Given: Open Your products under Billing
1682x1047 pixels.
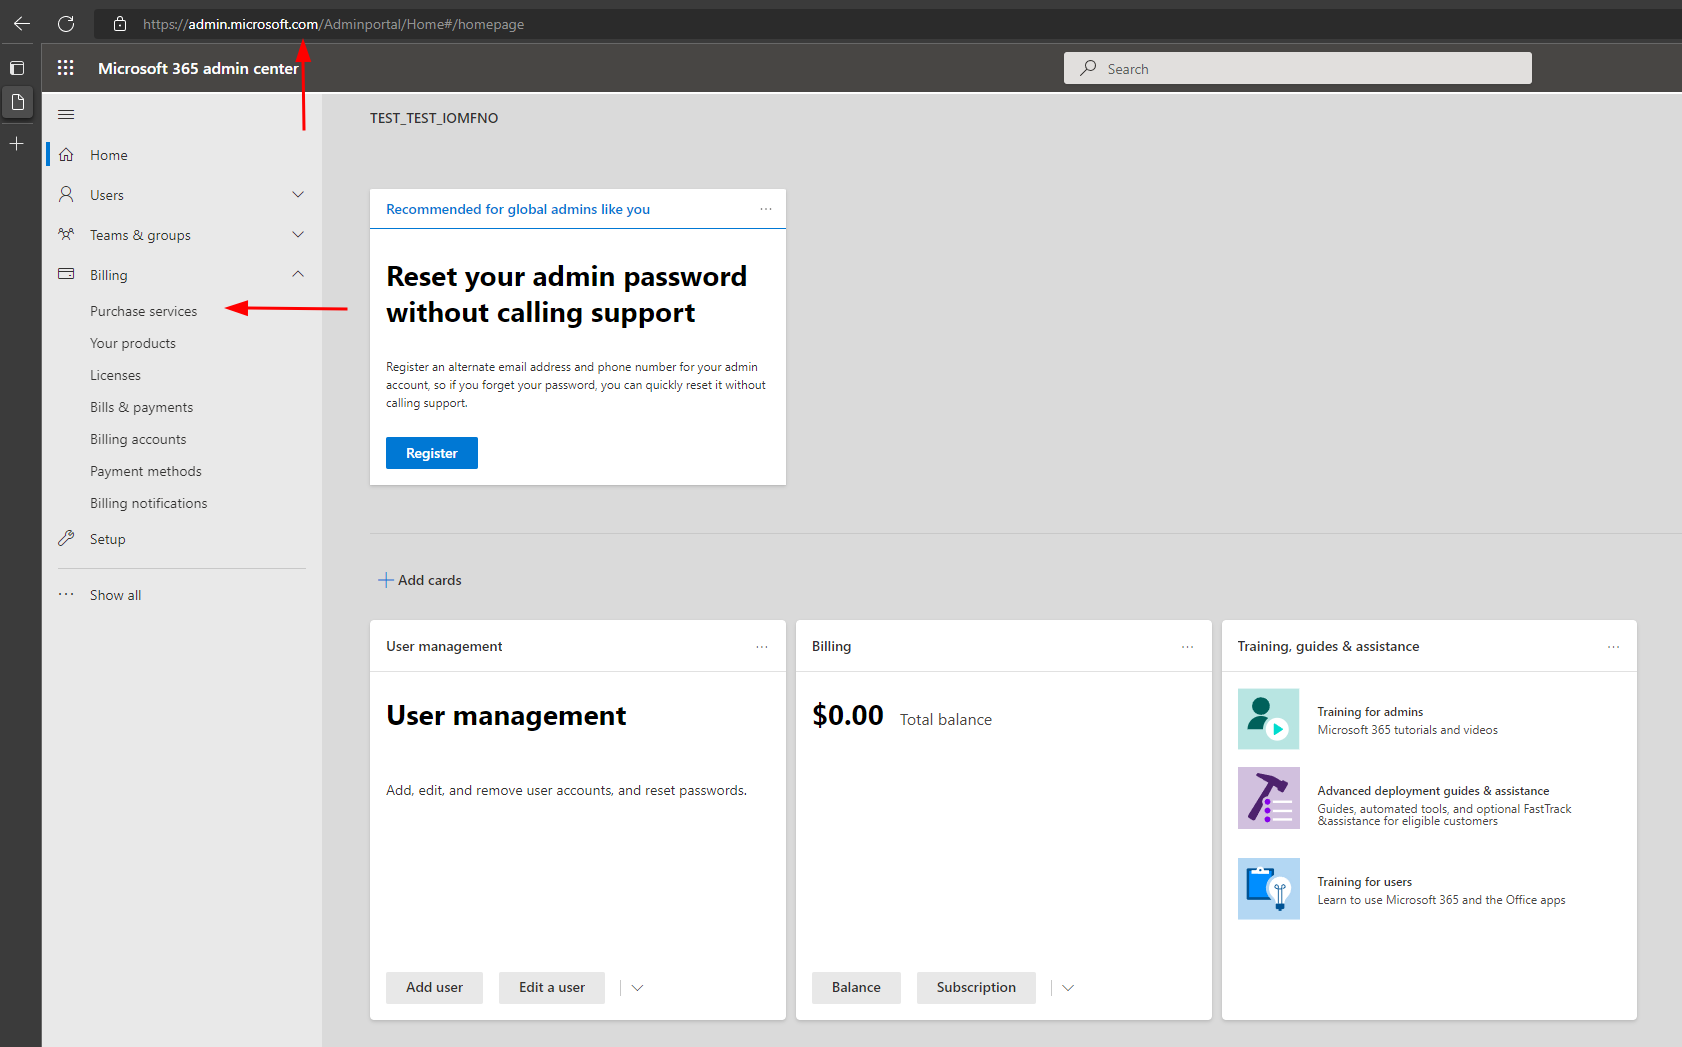Looking at the screenshot, I should pos(133,343).
